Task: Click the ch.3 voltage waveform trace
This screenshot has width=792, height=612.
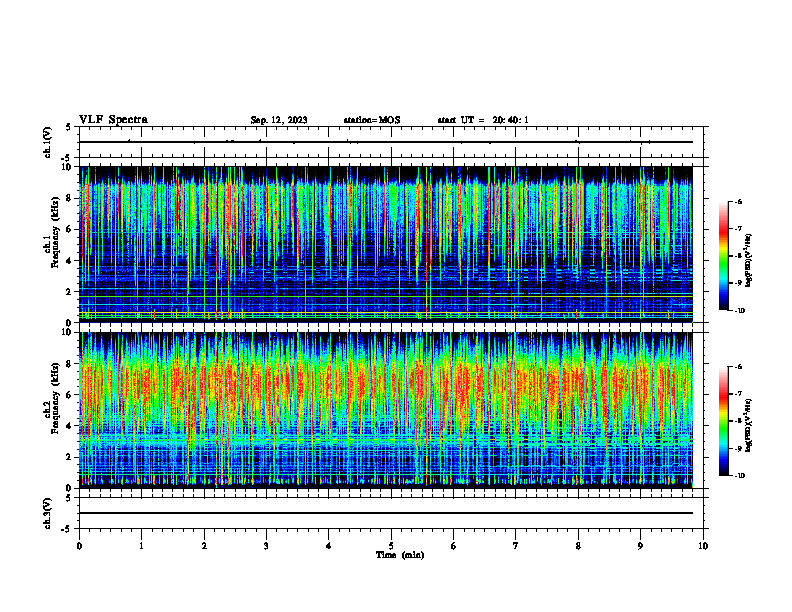Action: (x=386, y=513)
